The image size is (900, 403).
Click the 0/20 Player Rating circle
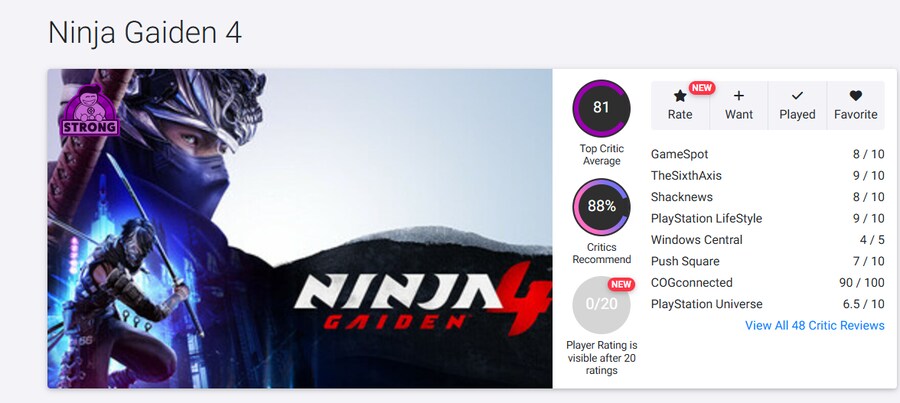click(601, 305)
